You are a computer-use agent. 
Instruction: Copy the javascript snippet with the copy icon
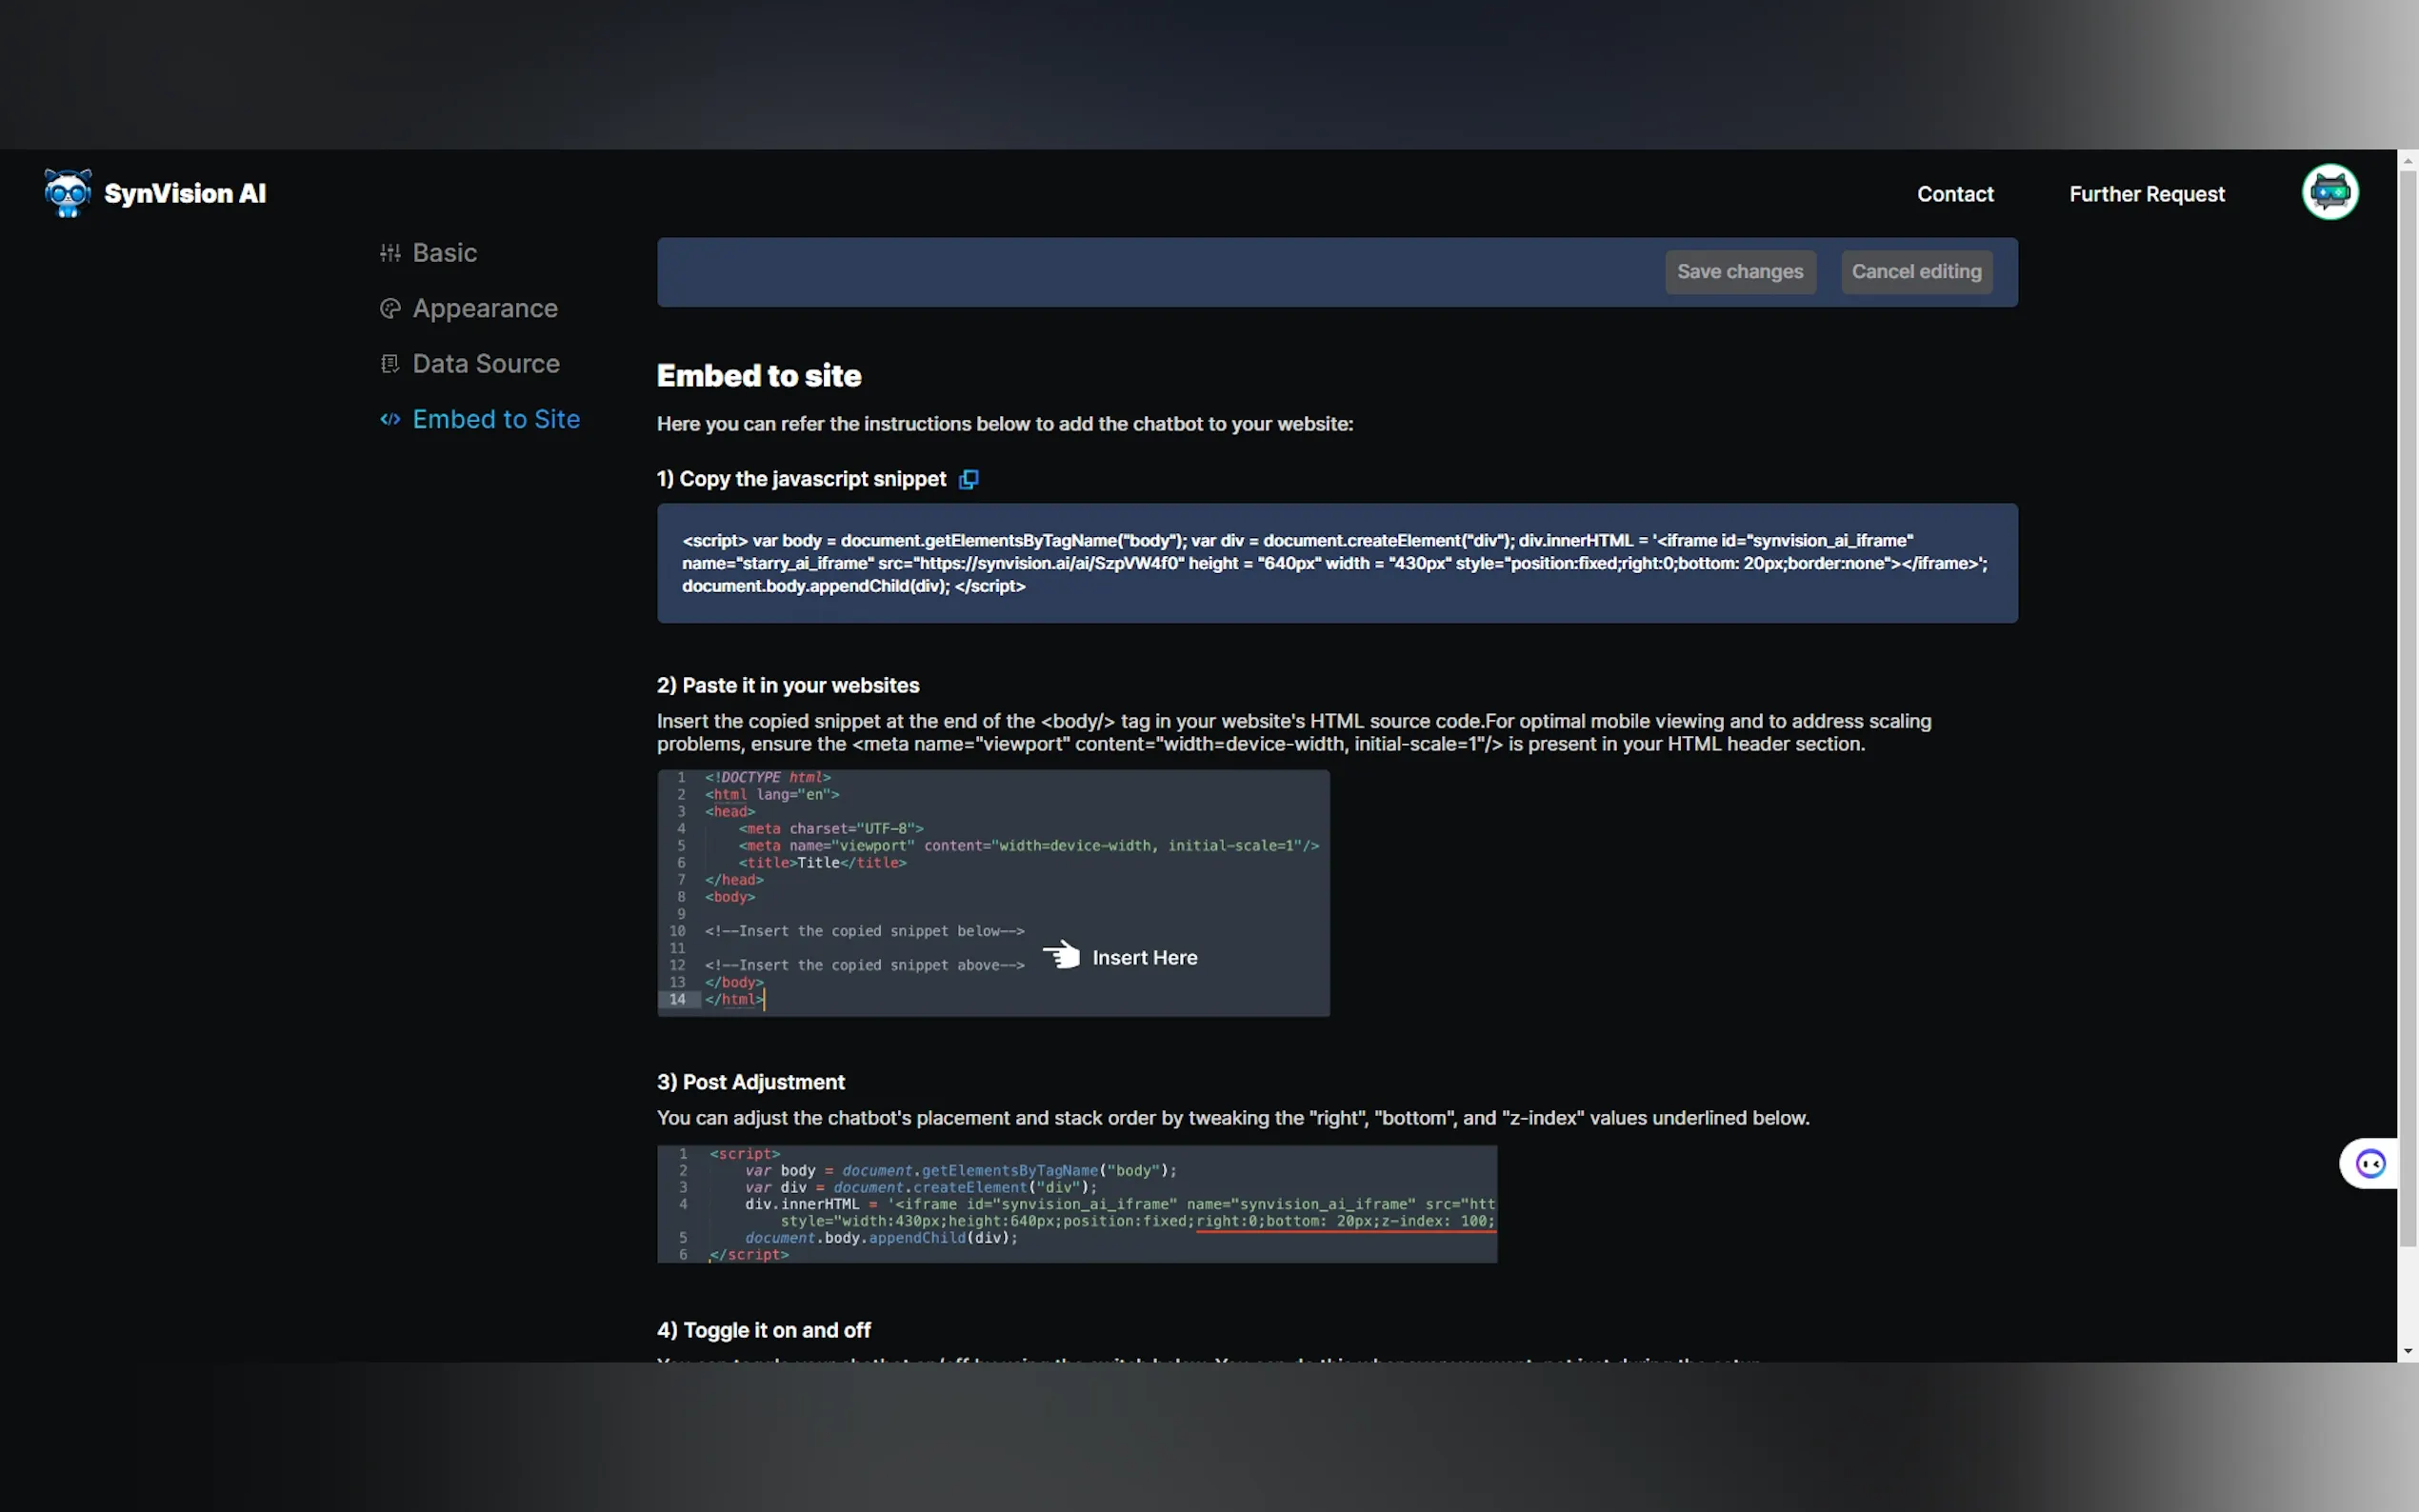tap(968, 479)
